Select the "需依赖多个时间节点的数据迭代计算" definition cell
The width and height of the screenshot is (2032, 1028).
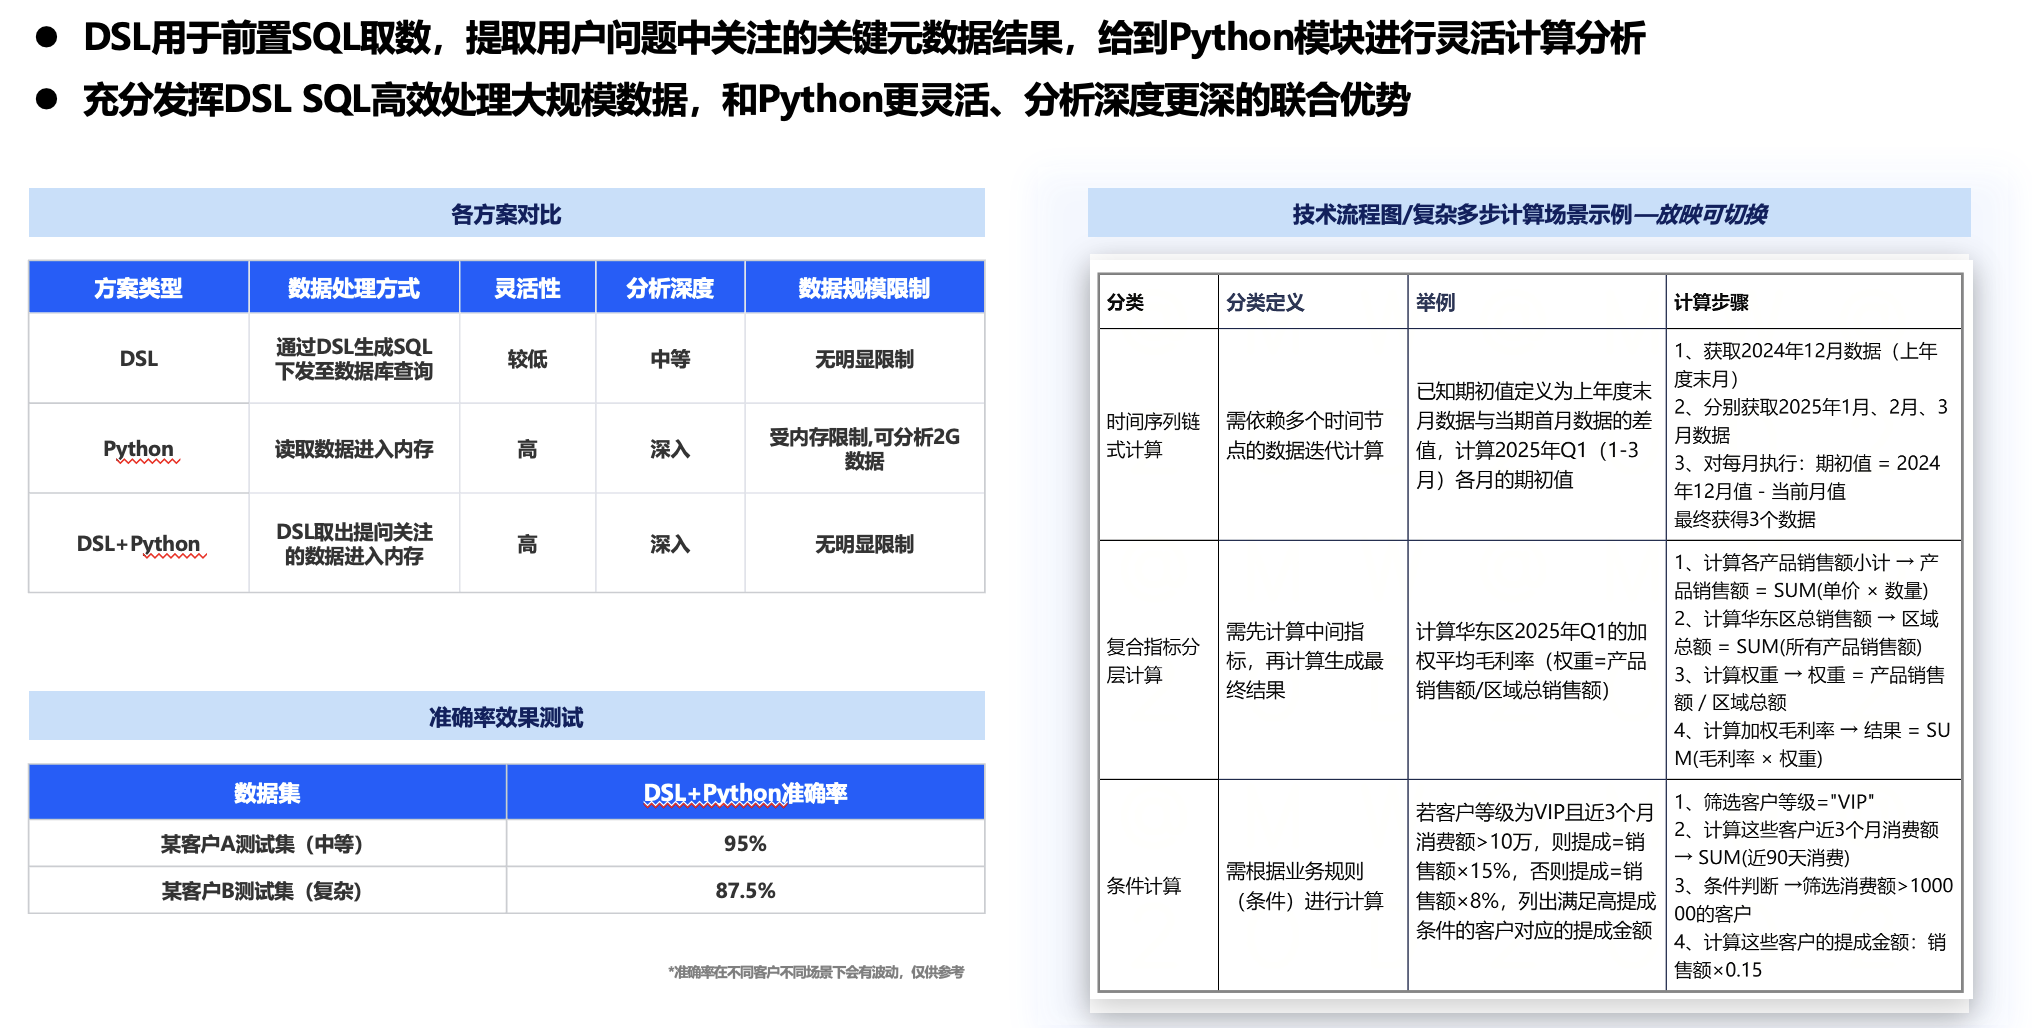pos(1313,435)
